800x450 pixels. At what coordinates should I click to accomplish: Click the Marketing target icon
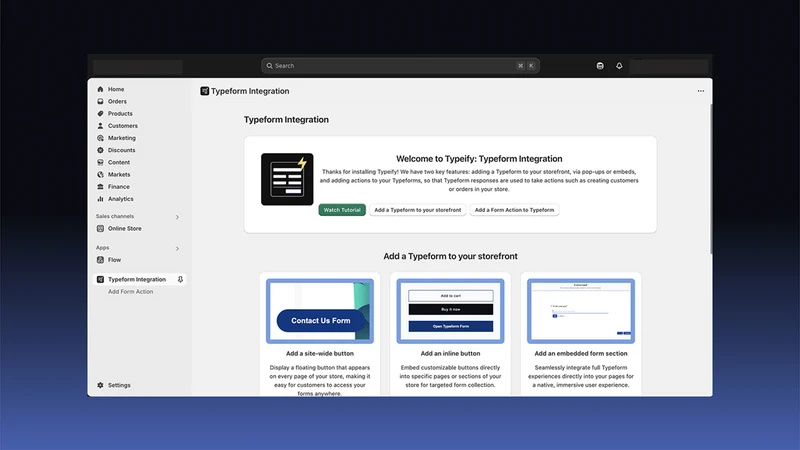click(x=100, y=138)
